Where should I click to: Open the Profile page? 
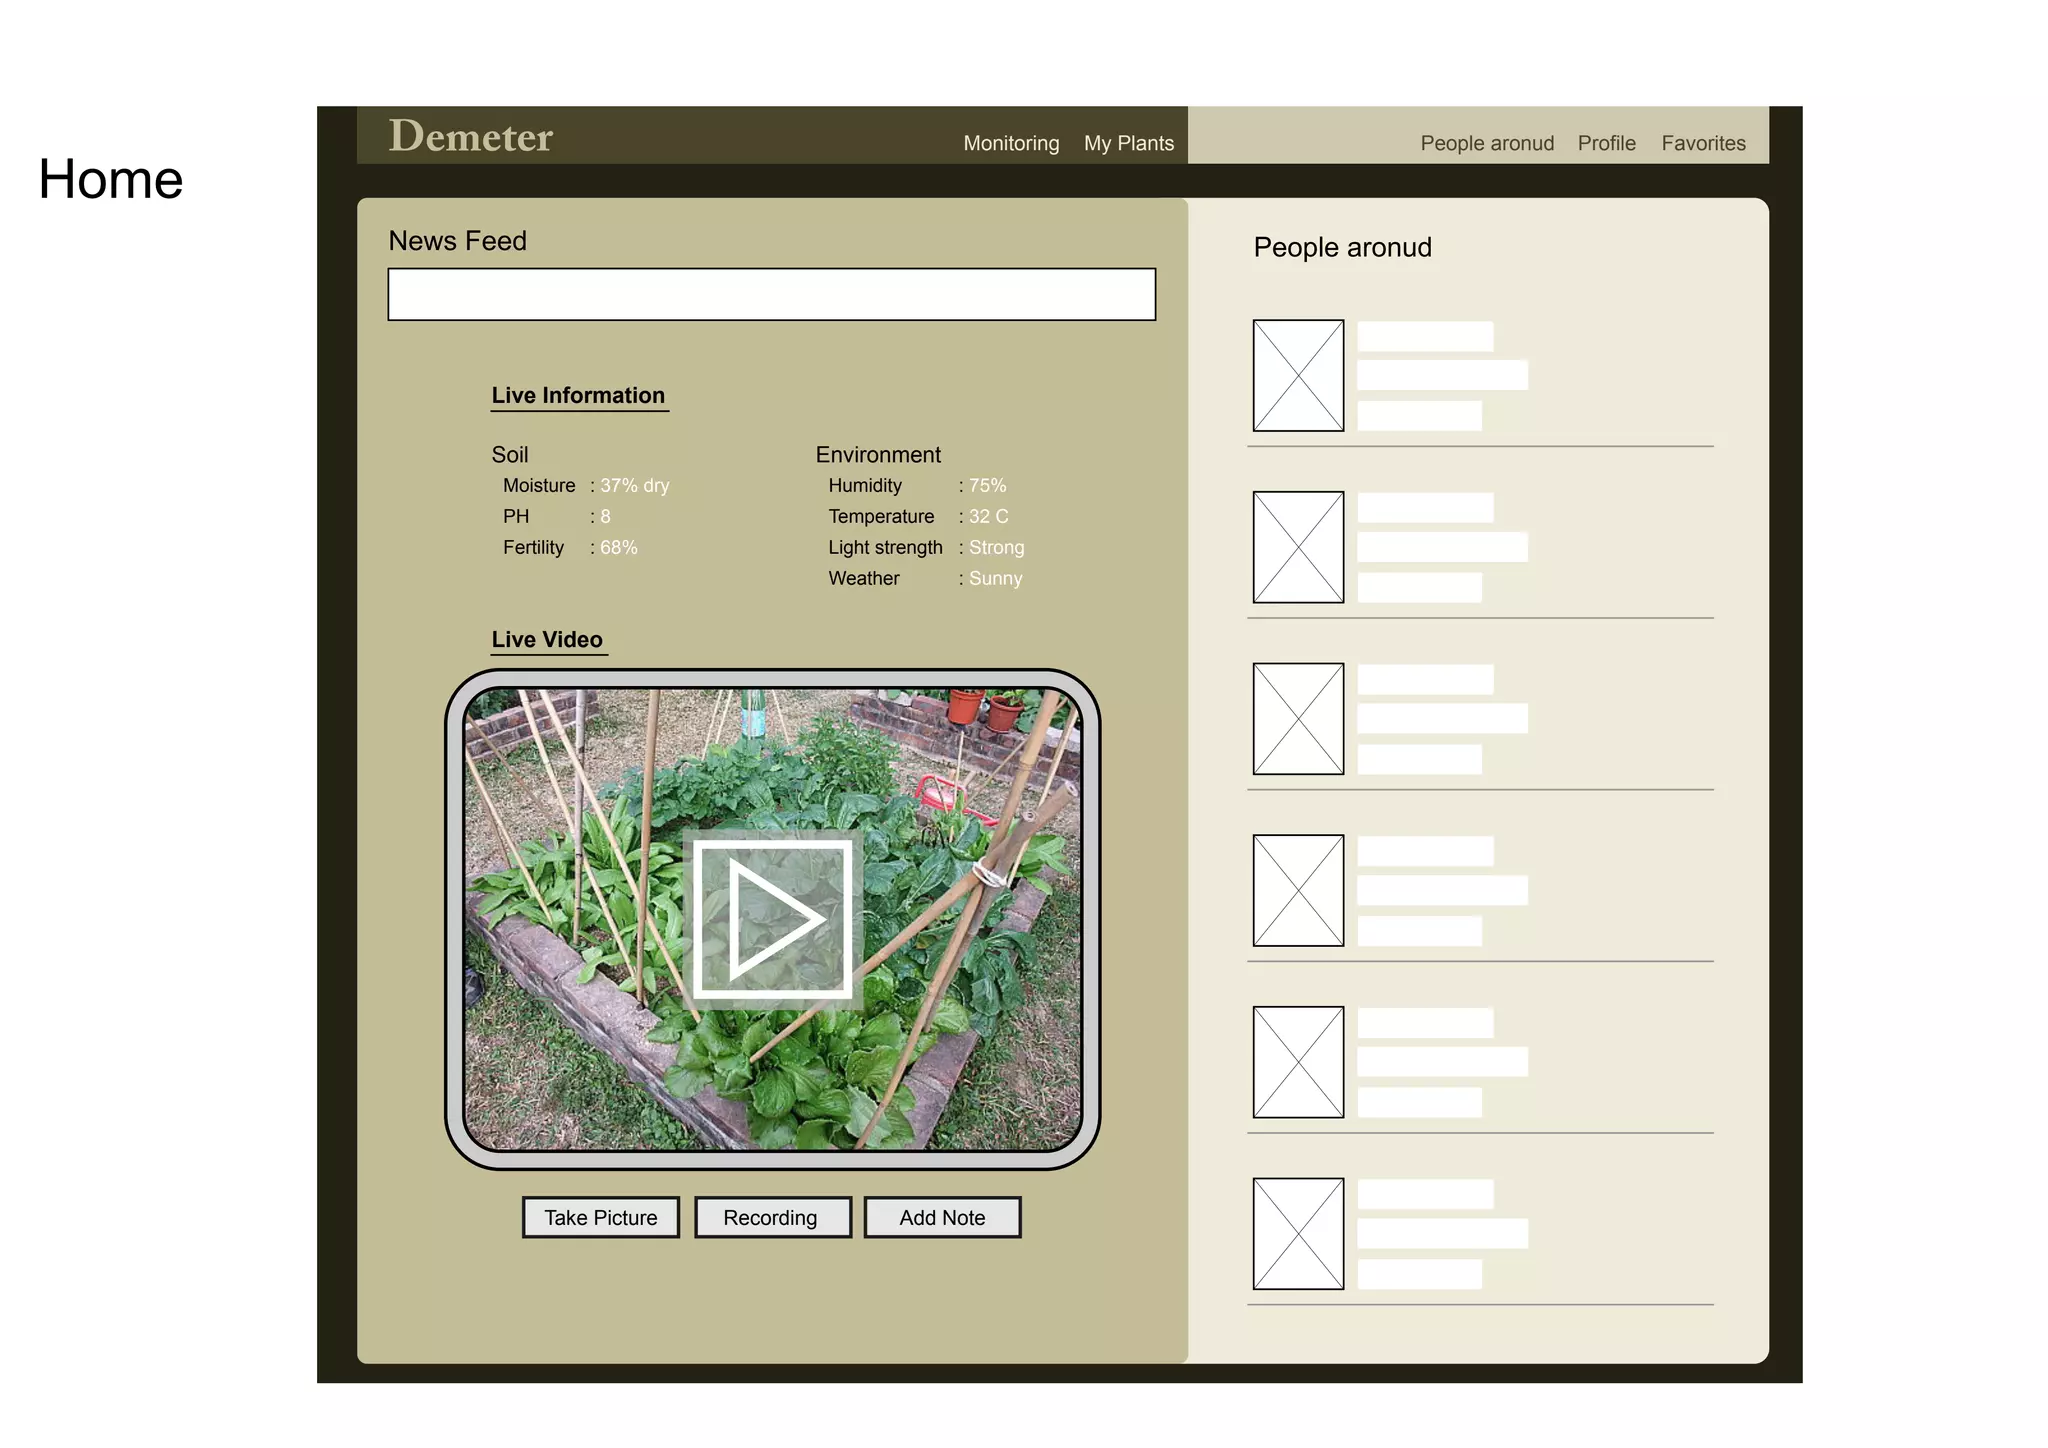[x=1606, y=143]
